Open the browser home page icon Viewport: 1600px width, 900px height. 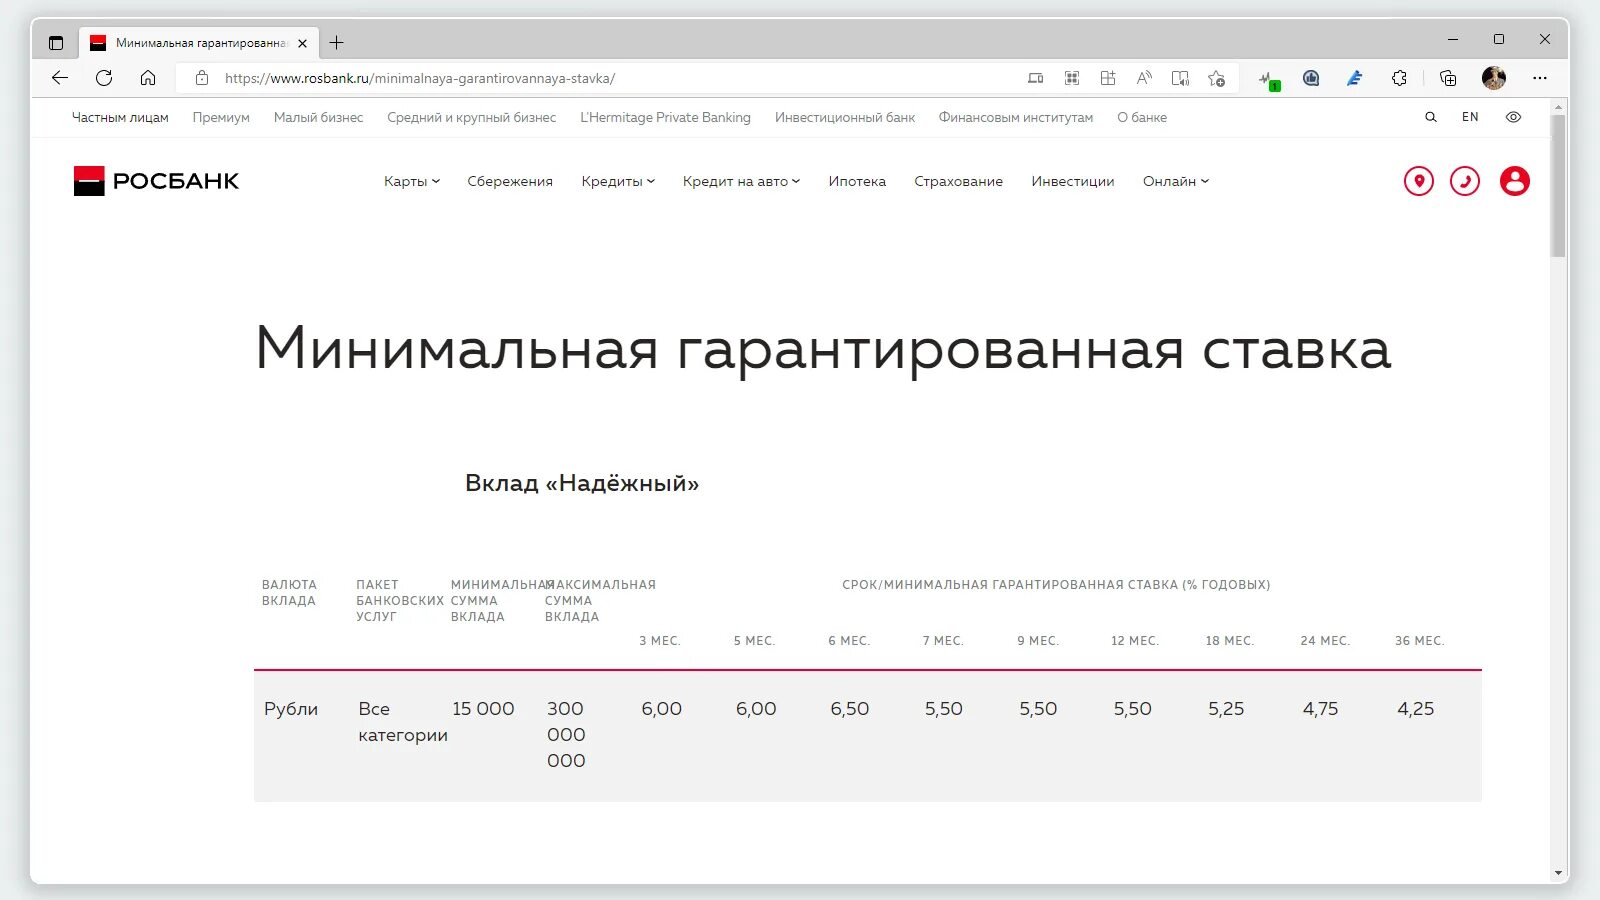(x=148, y=78)
